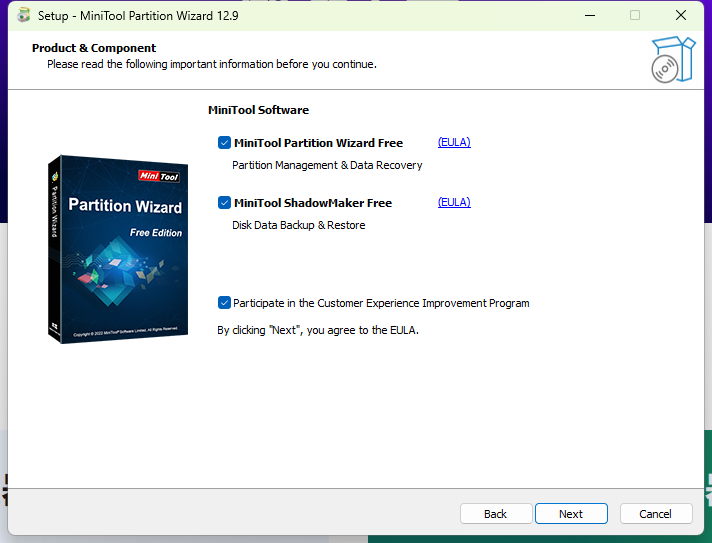Click the Next button

coord(571,513)
